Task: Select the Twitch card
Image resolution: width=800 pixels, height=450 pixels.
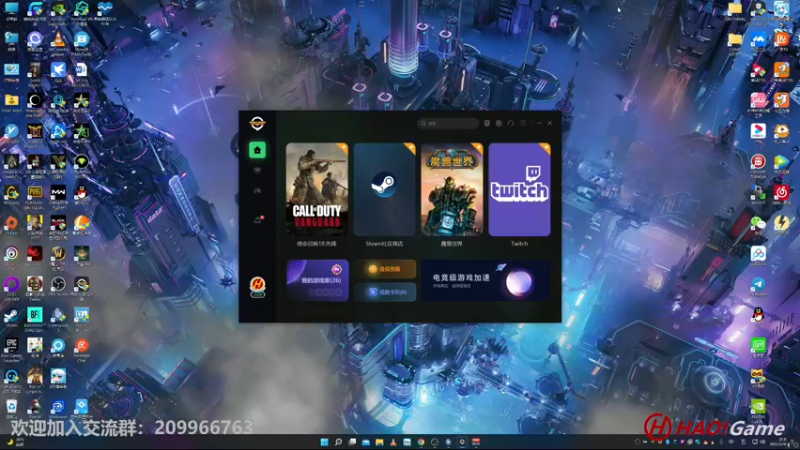Action: (519, 189)
